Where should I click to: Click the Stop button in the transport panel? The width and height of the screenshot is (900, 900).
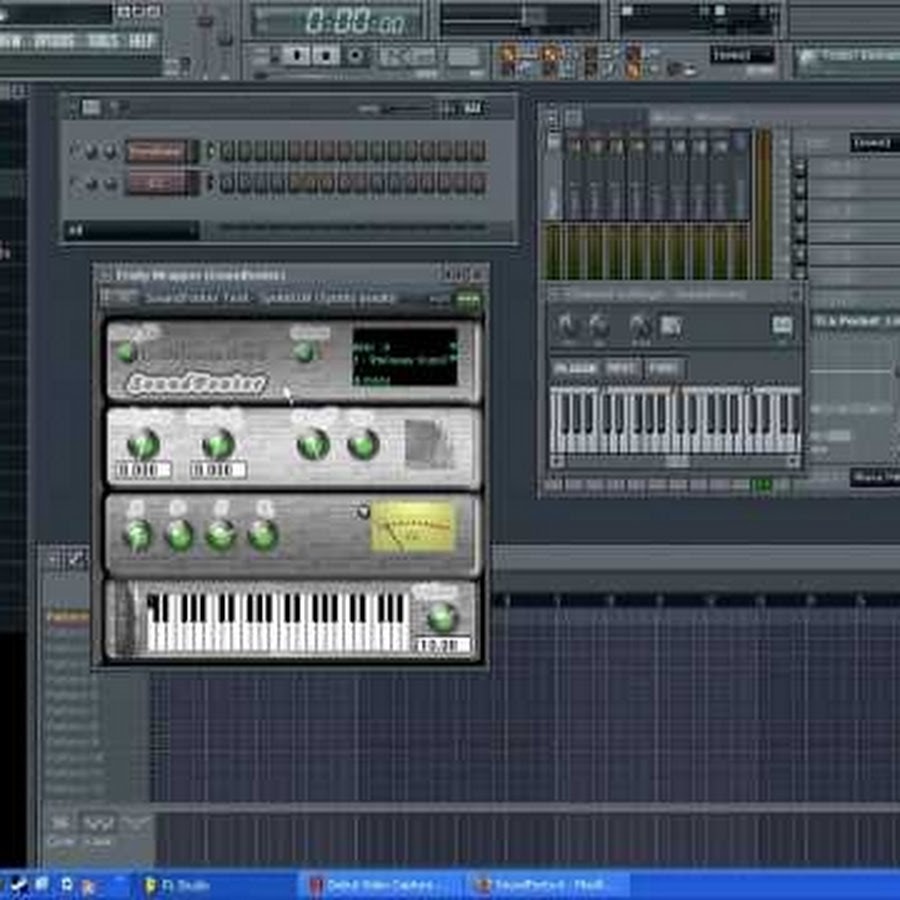(x=326, y=56)
